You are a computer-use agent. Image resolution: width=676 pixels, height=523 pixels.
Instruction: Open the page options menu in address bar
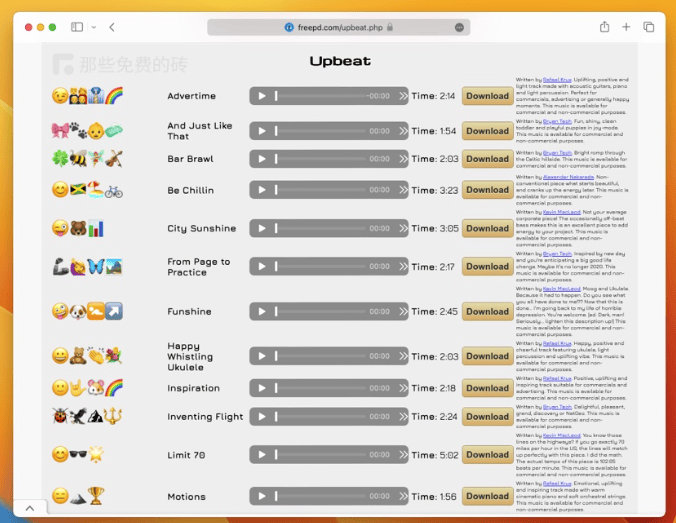(x=459, y=27)
